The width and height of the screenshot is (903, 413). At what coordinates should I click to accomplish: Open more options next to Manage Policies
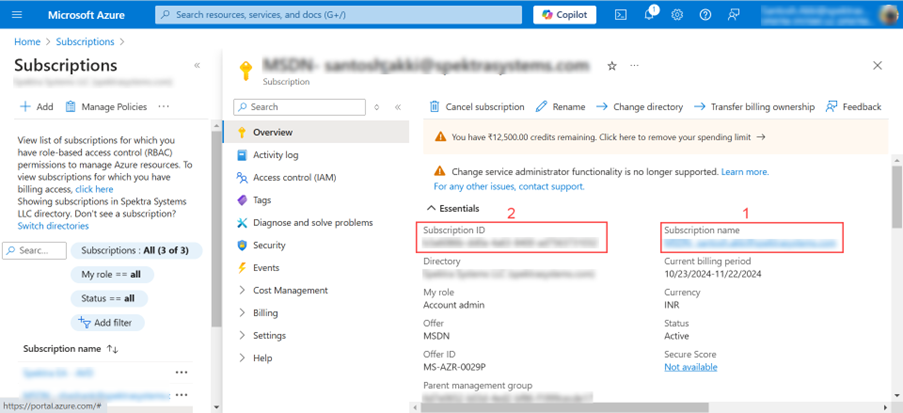click(164, 107)
